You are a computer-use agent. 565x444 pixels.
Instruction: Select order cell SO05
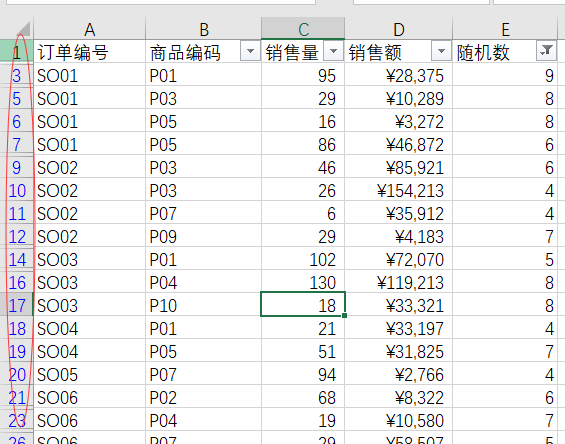(89, 374)
